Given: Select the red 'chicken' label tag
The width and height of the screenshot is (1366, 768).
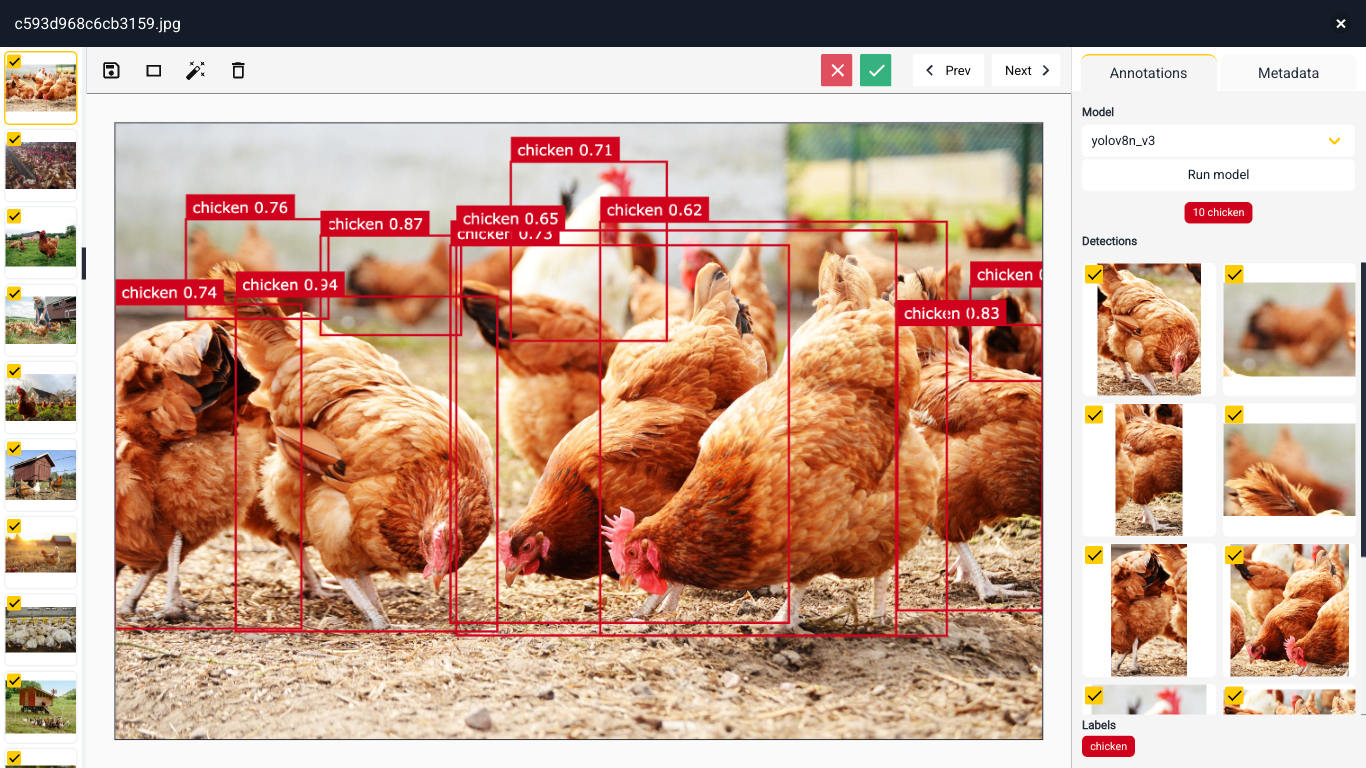Looking at the screenshot, I should [x=1108, y=746].
